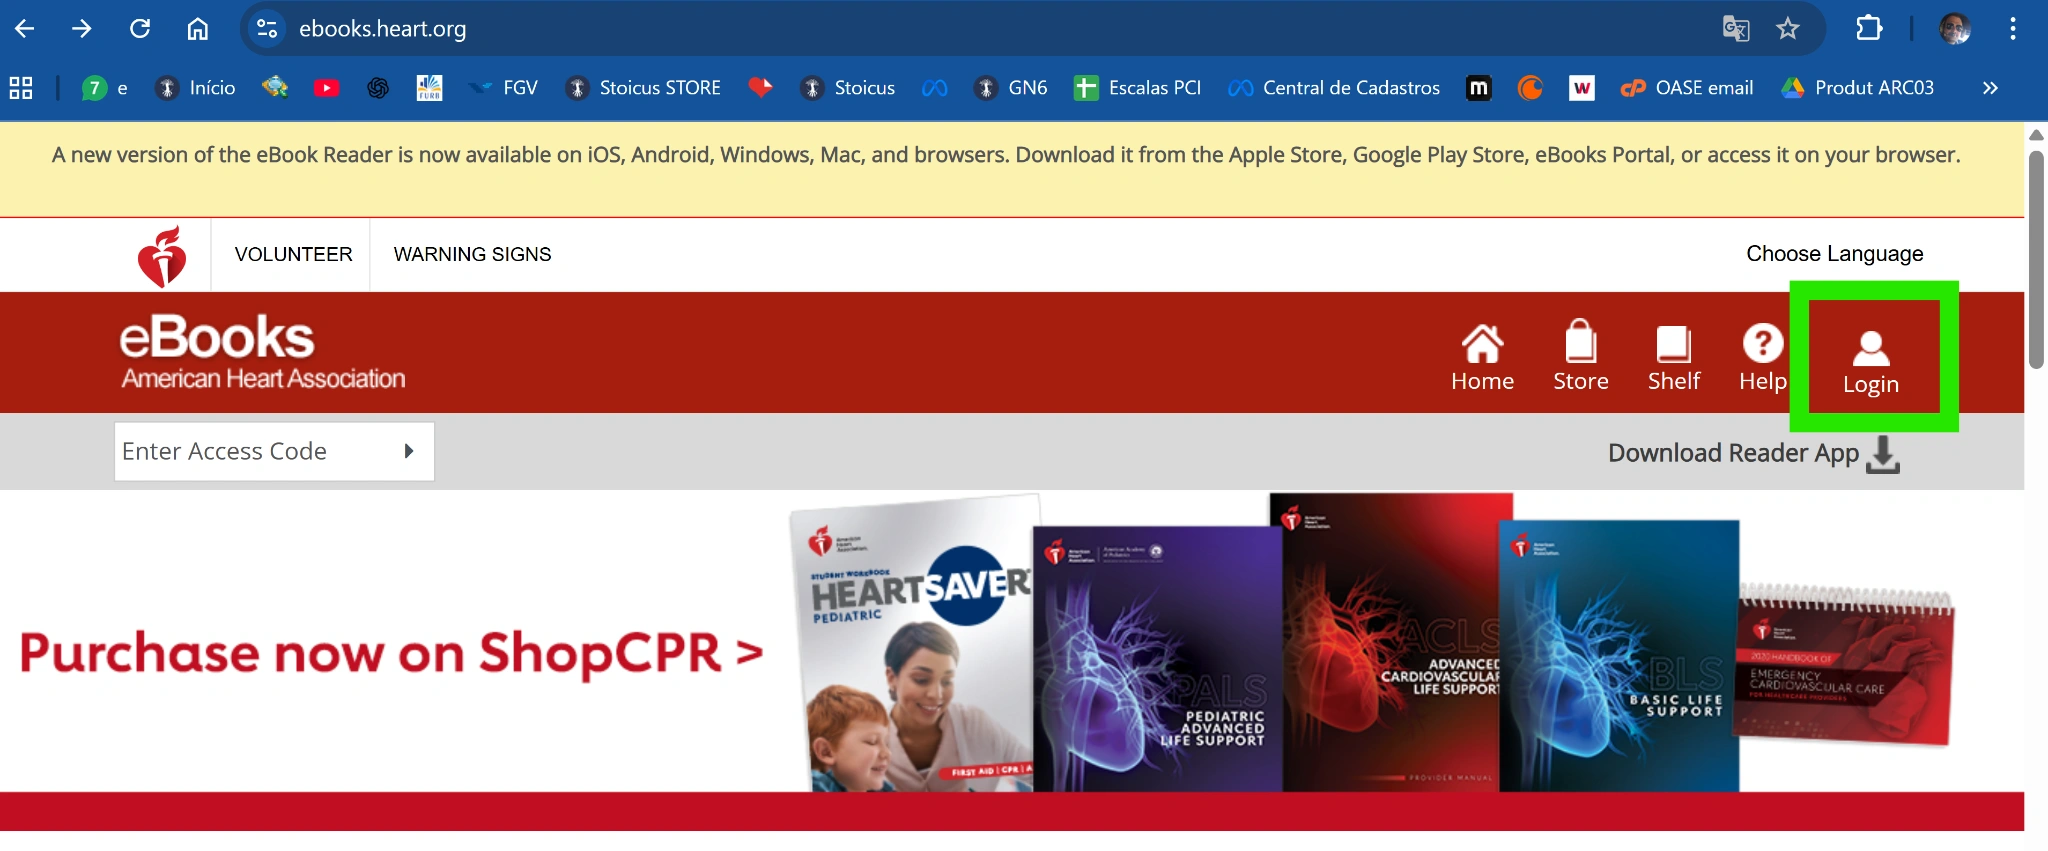Viewport: 2048px width, 851px height.
Task: Expand the Choose Language selector
Action: pos(1834,254)
